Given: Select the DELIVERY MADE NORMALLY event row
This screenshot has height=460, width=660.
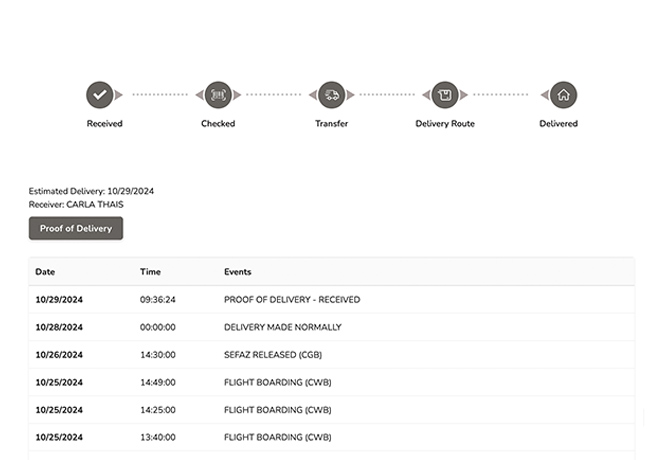Looking at the screenshot, I should point(282,327).
